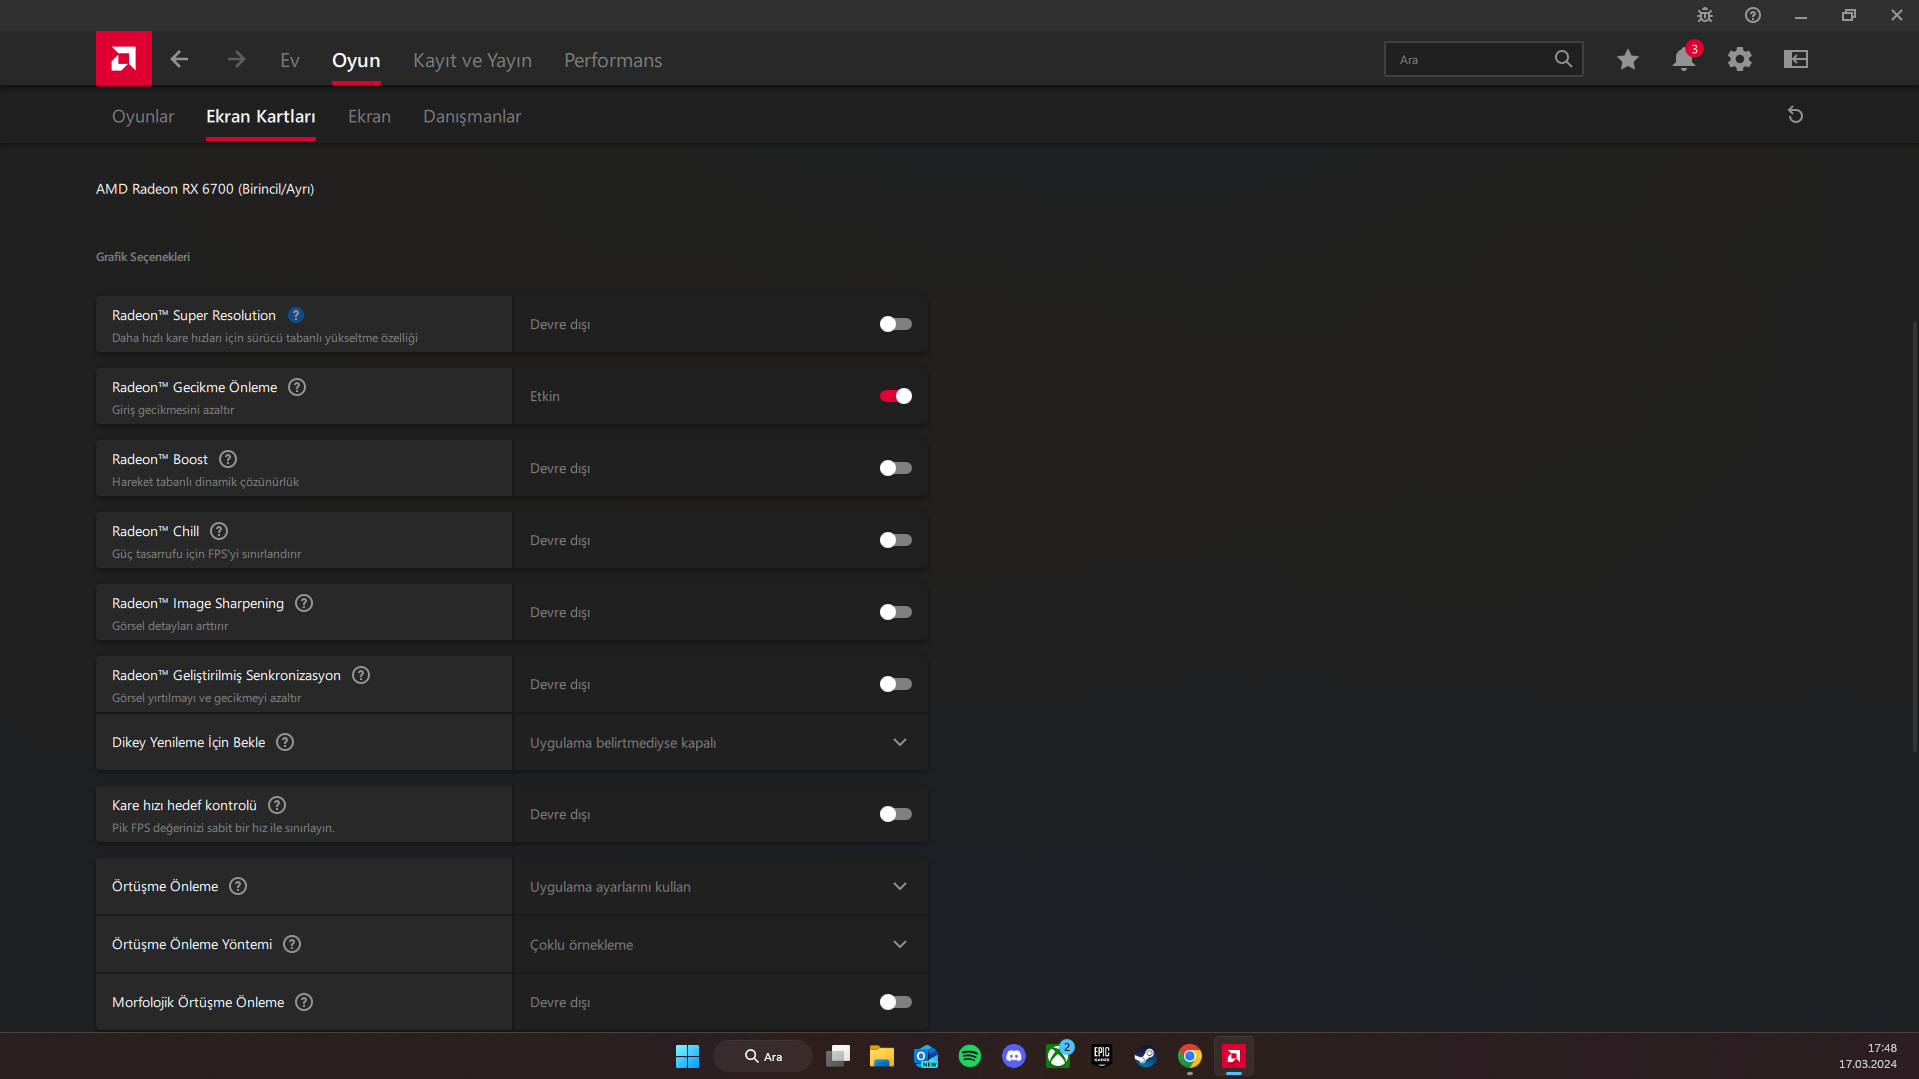Click the reset defaults arrow icon
Viewport: 1919px width, 1079px height.
coord(1796,115)
